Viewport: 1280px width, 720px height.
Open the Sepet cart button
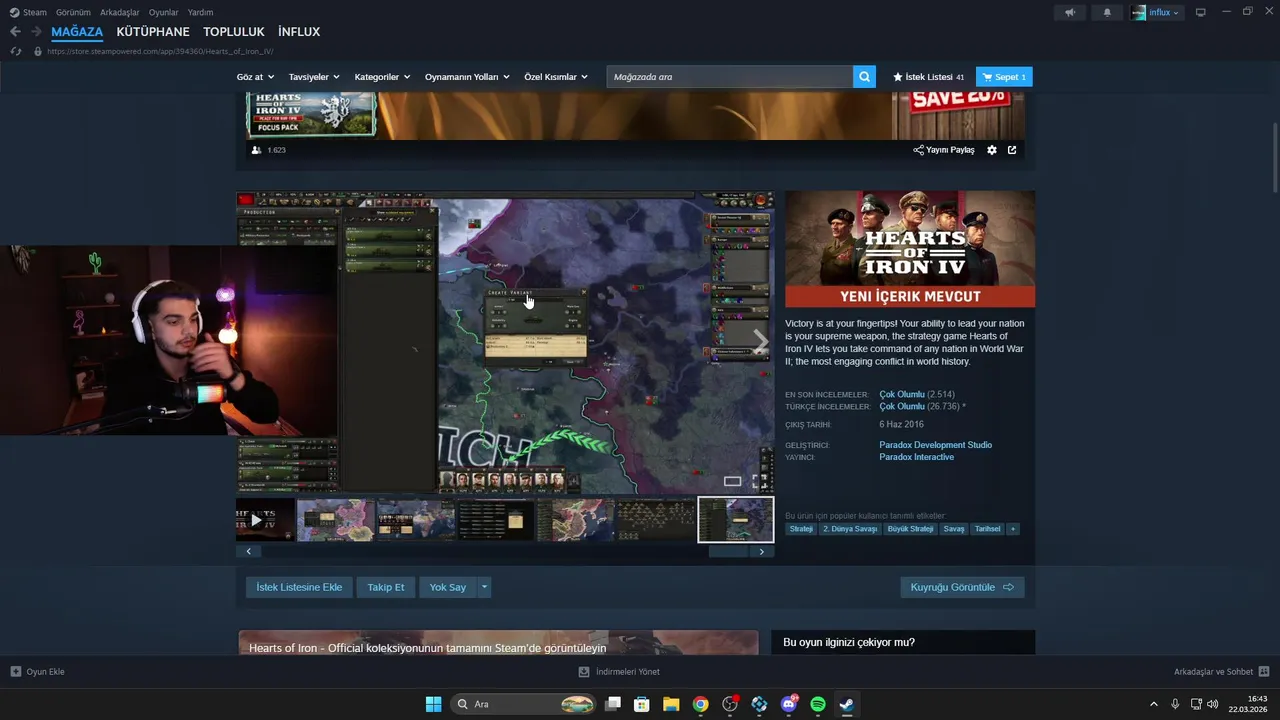(1004, 77)
